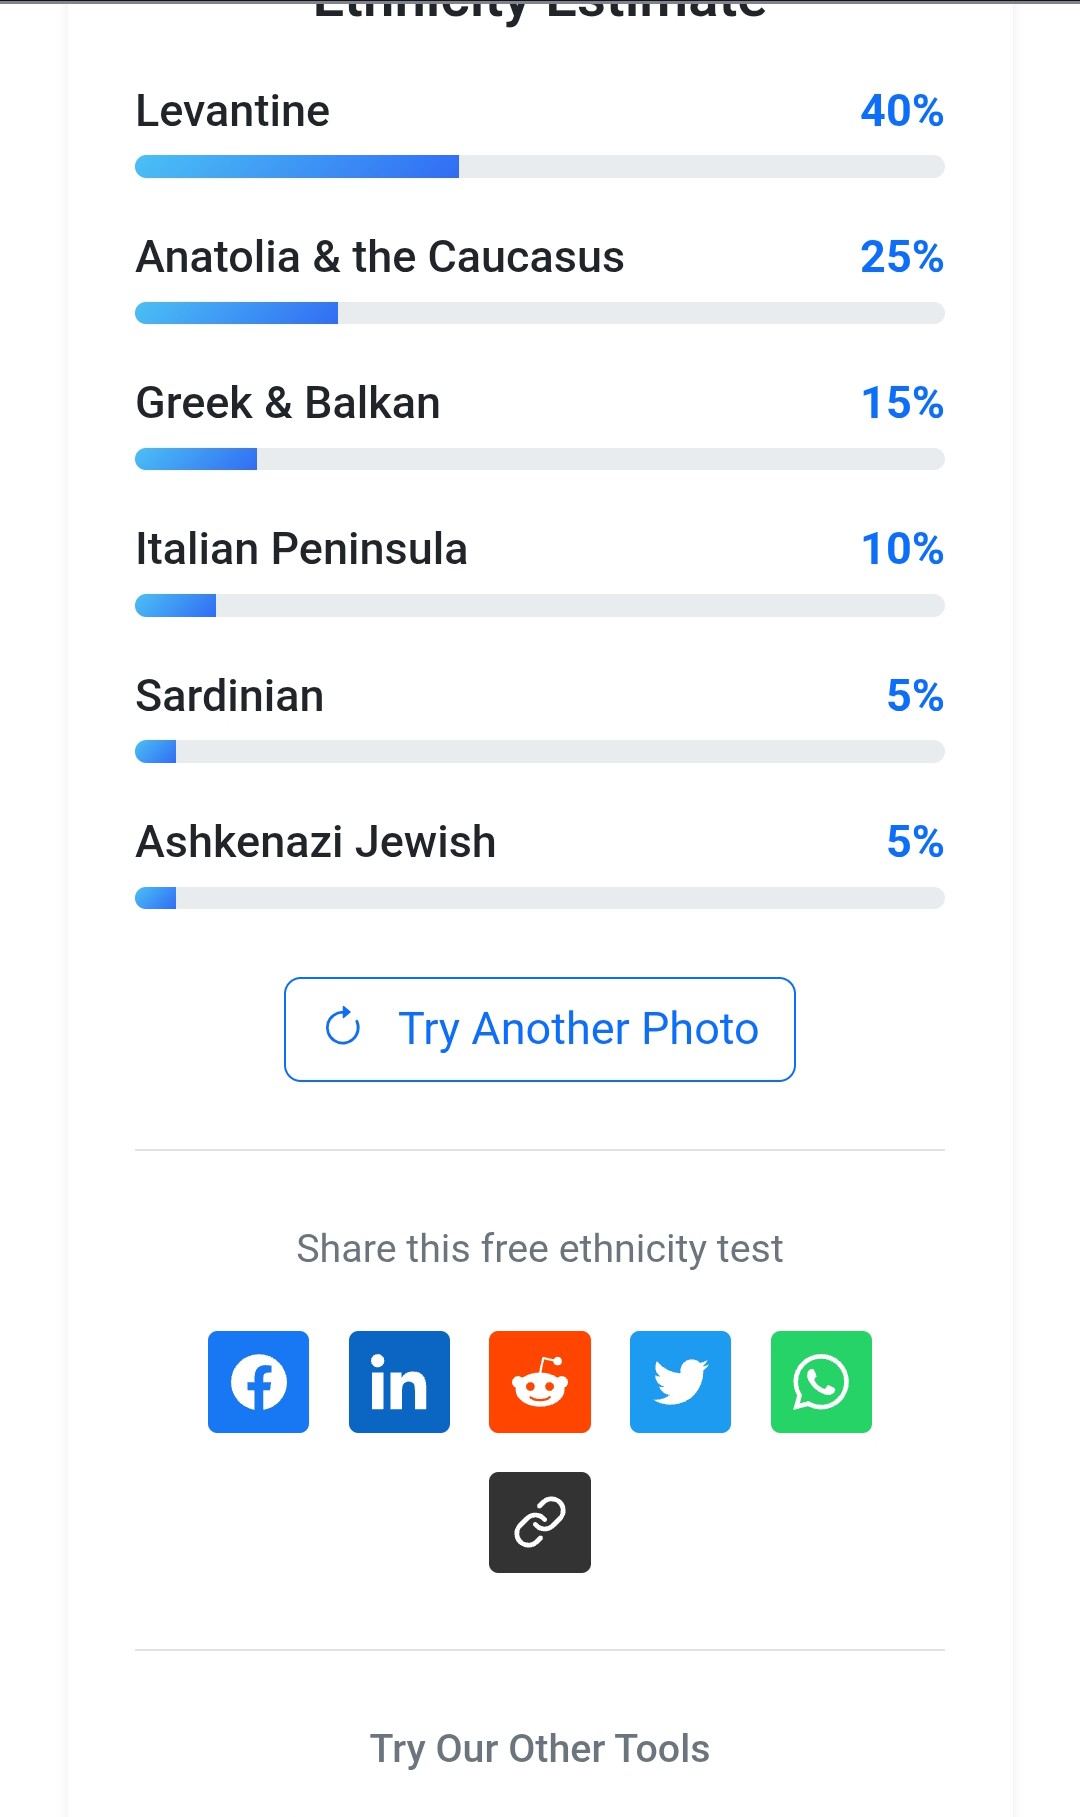1080x1817 pixels.
Task: Click the 40% Levantine percentage
Action: pos(902,111)
